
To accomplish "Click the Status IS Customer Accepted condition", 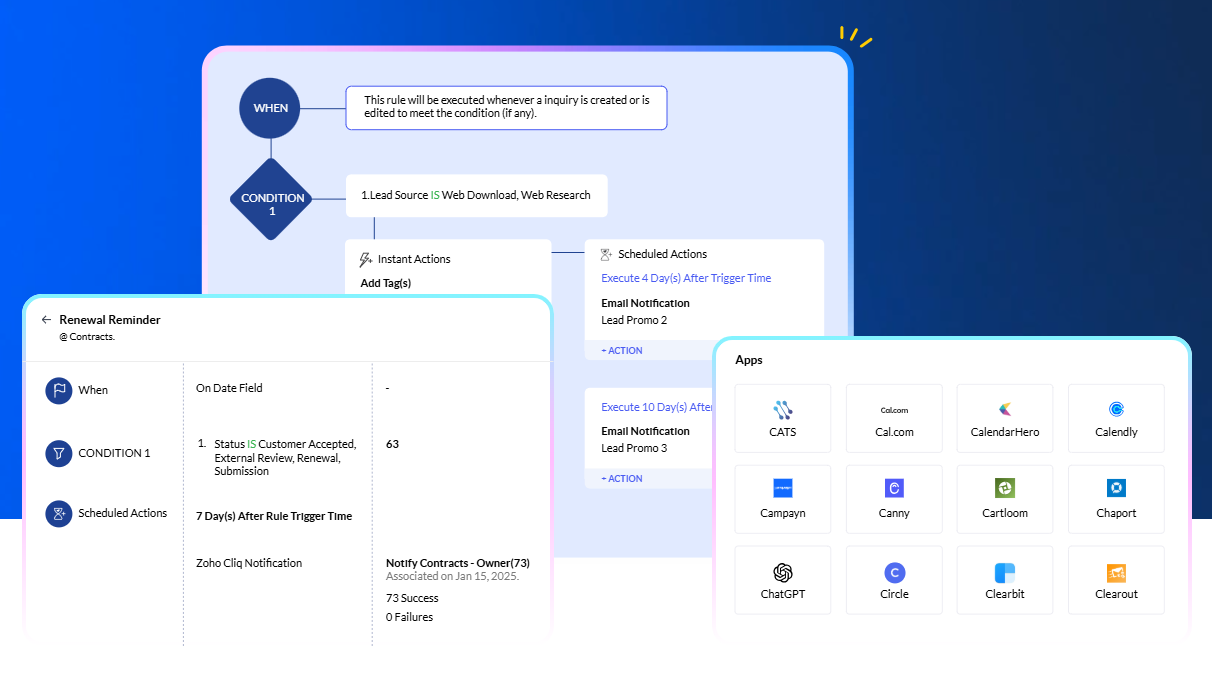I will [285, 457].
